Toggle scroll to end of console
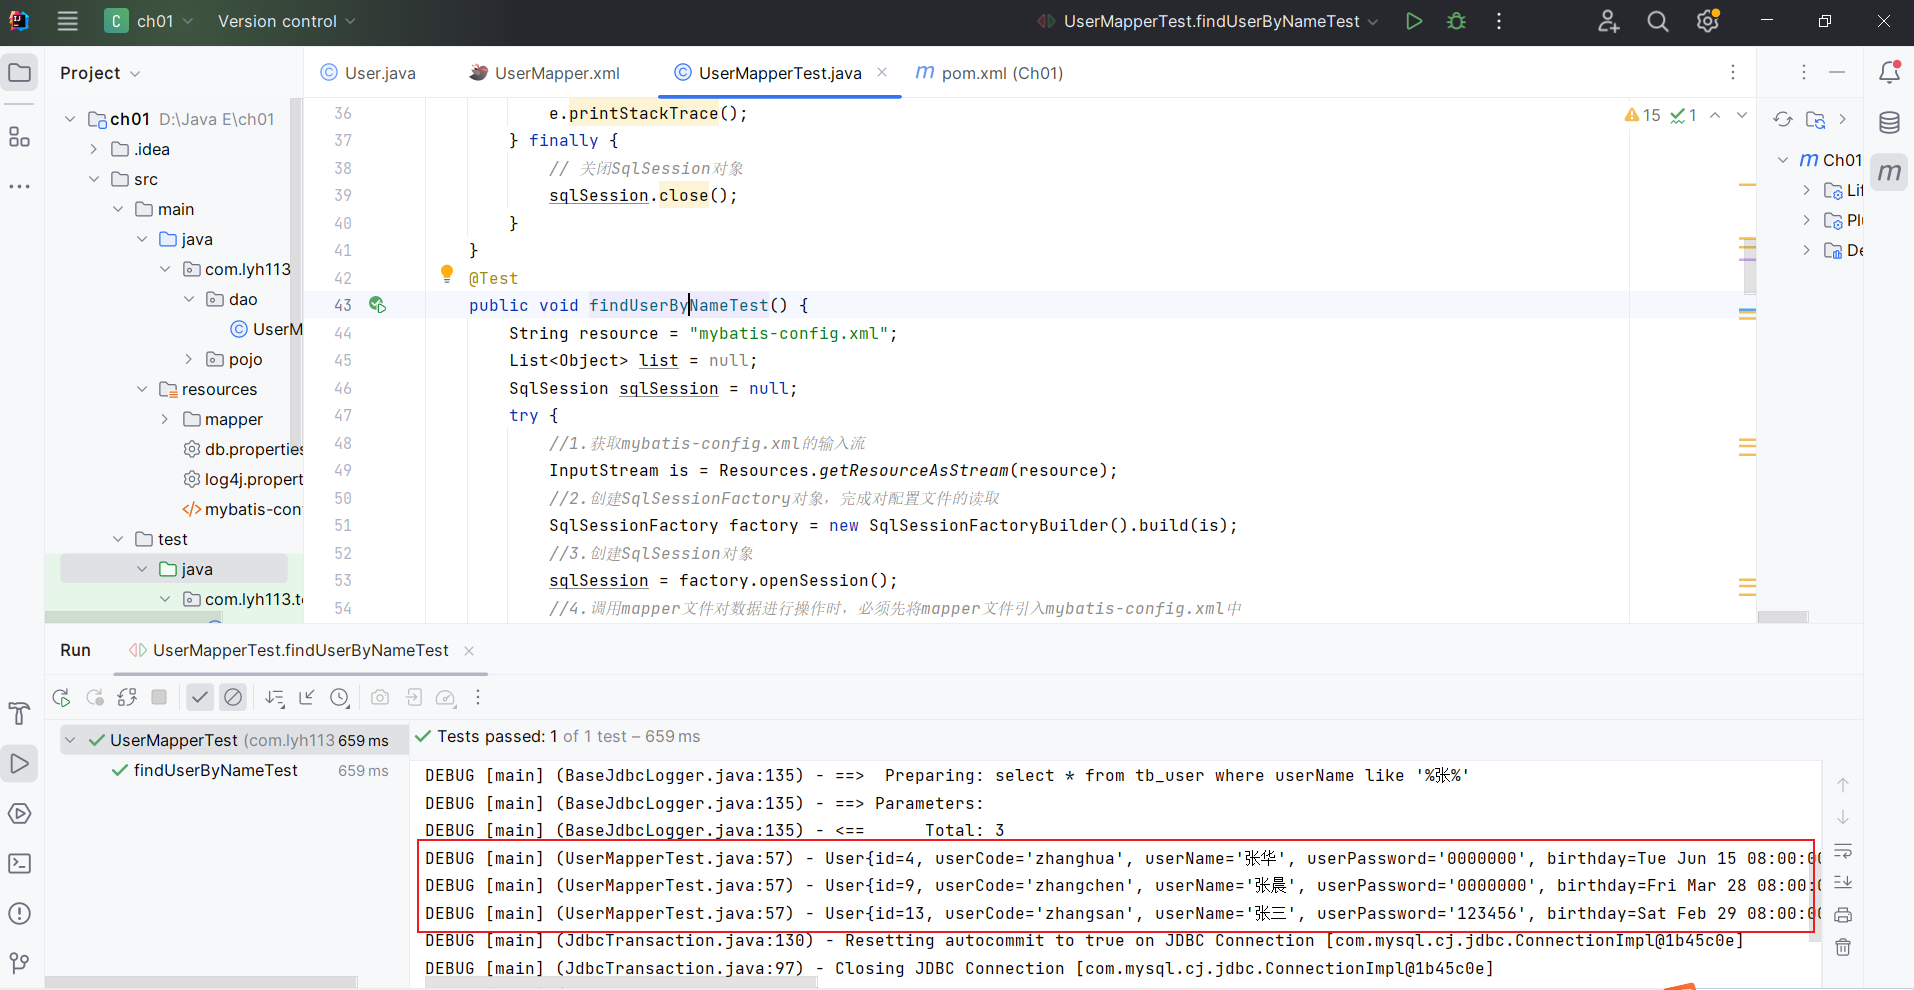 (1843, 882)
